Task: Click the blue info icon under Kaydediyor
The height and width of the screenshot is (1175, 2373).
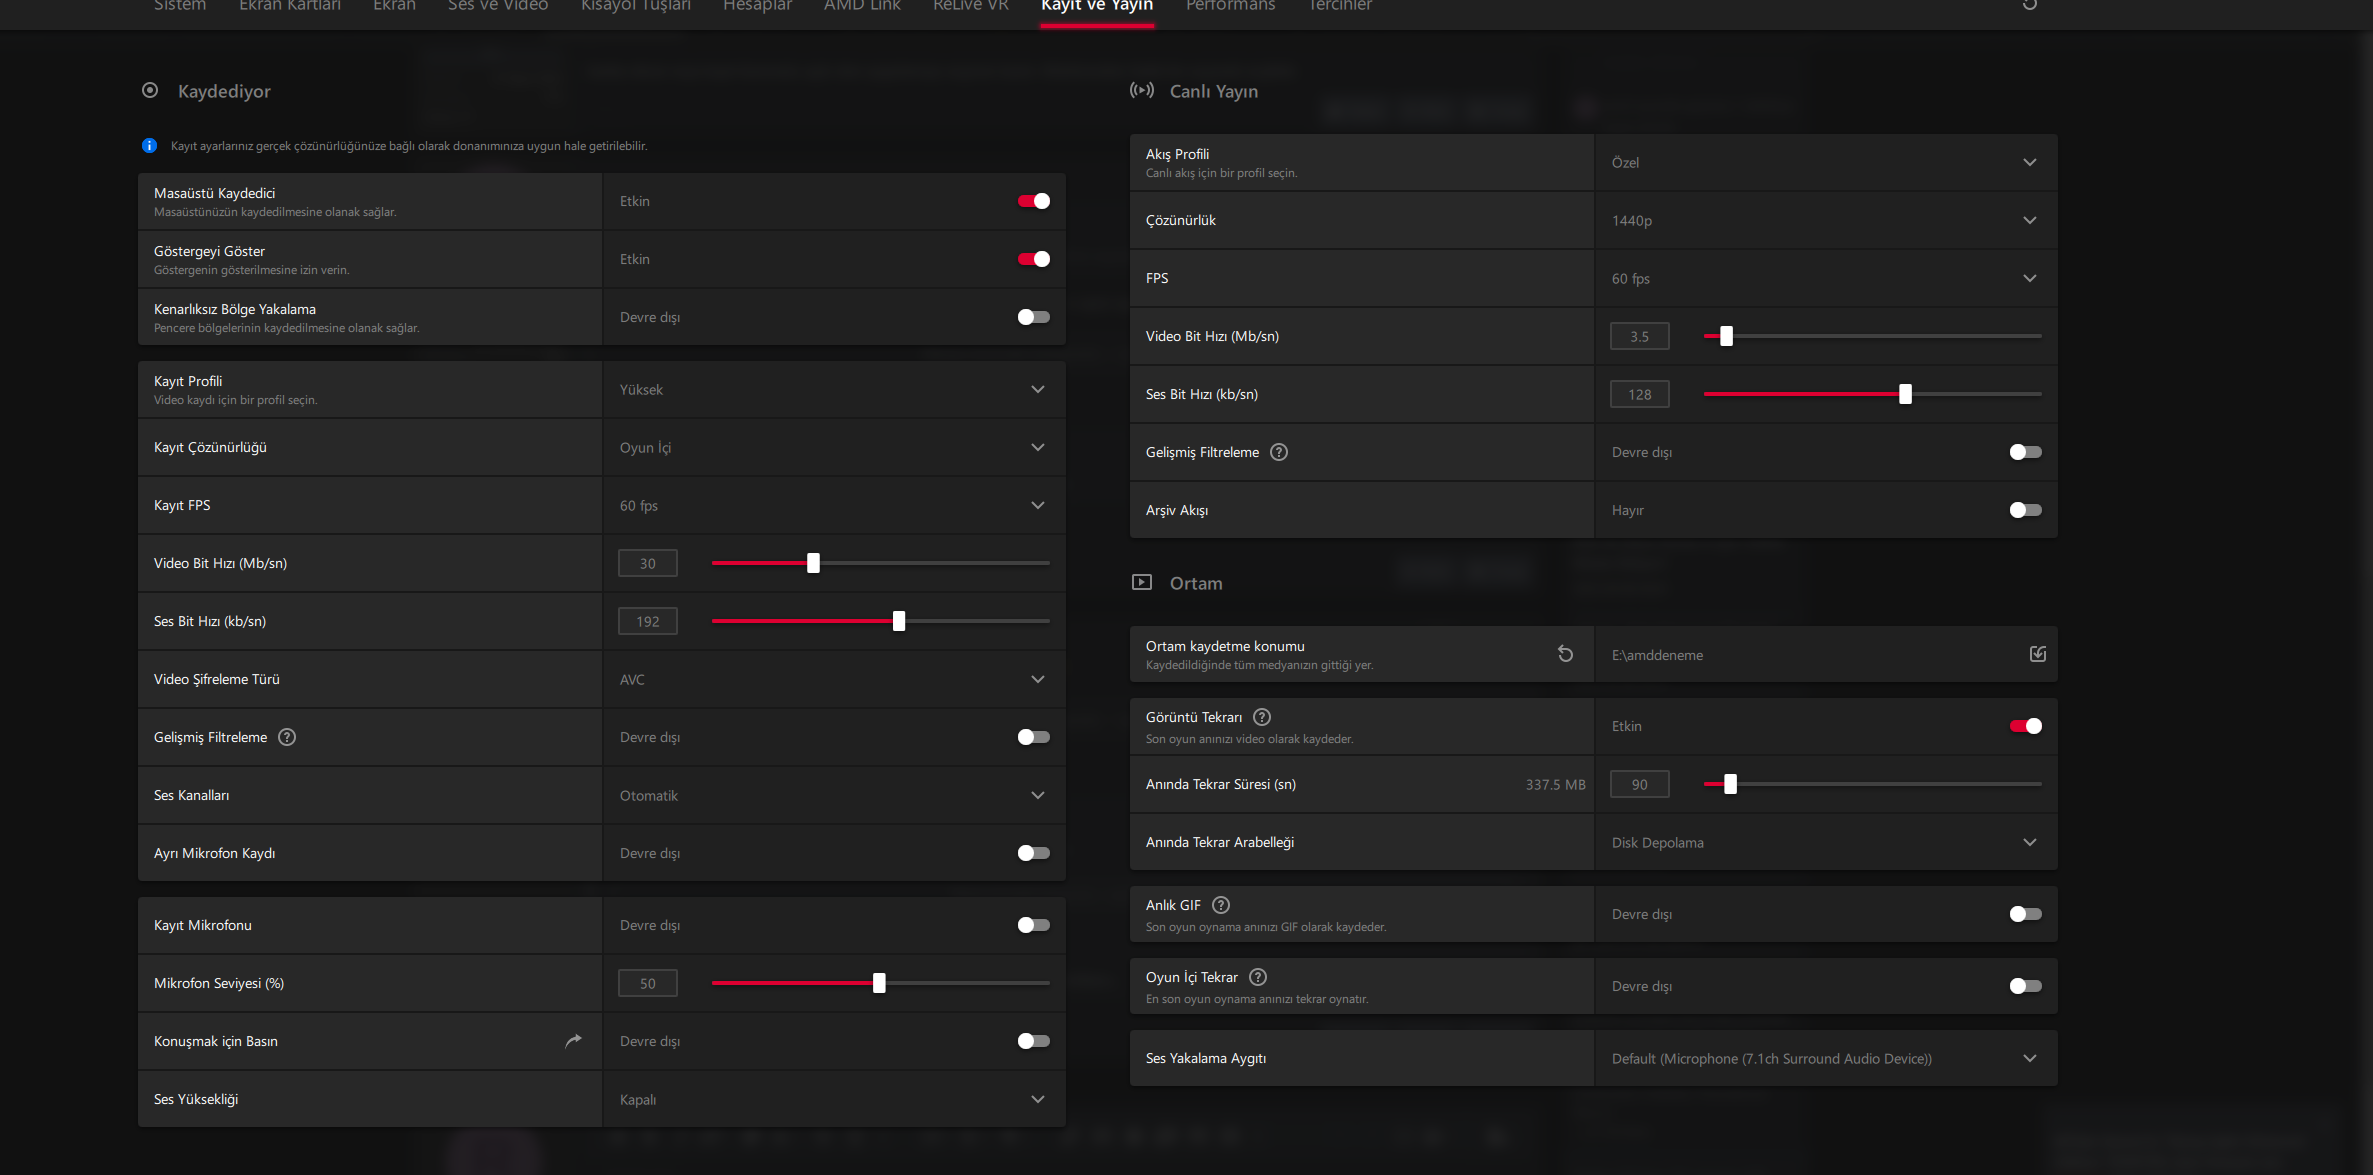Action: 149,146
